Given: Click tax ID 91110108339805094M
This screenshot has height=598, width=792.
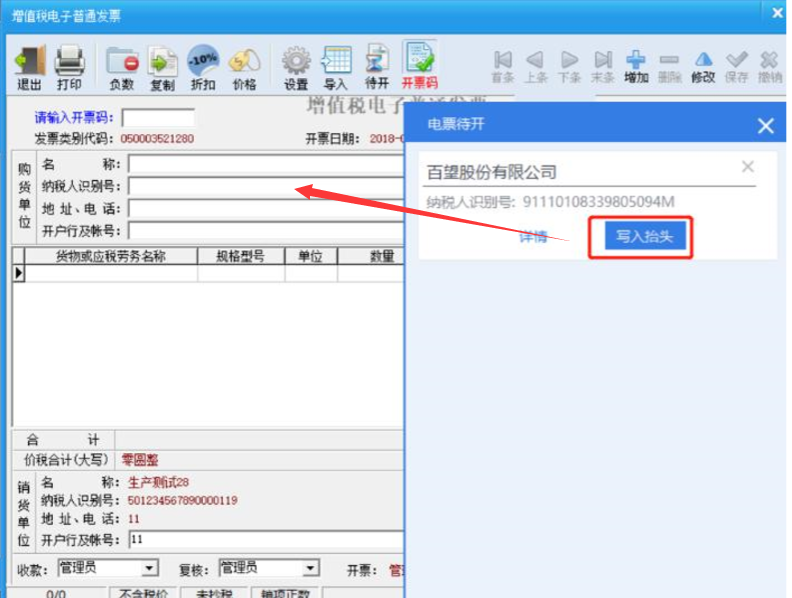Looking at the screenshot, I should [599, 202].
